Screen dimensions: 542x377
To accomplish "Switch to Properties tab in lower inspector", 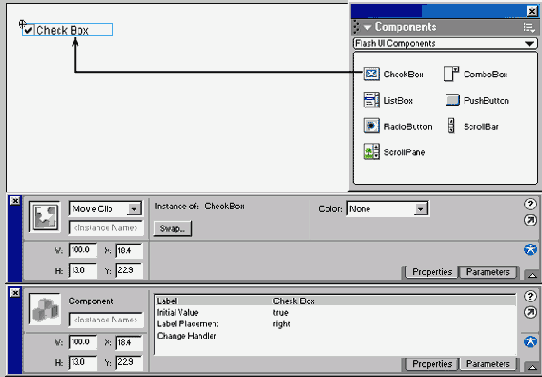I will pos(432,364).
